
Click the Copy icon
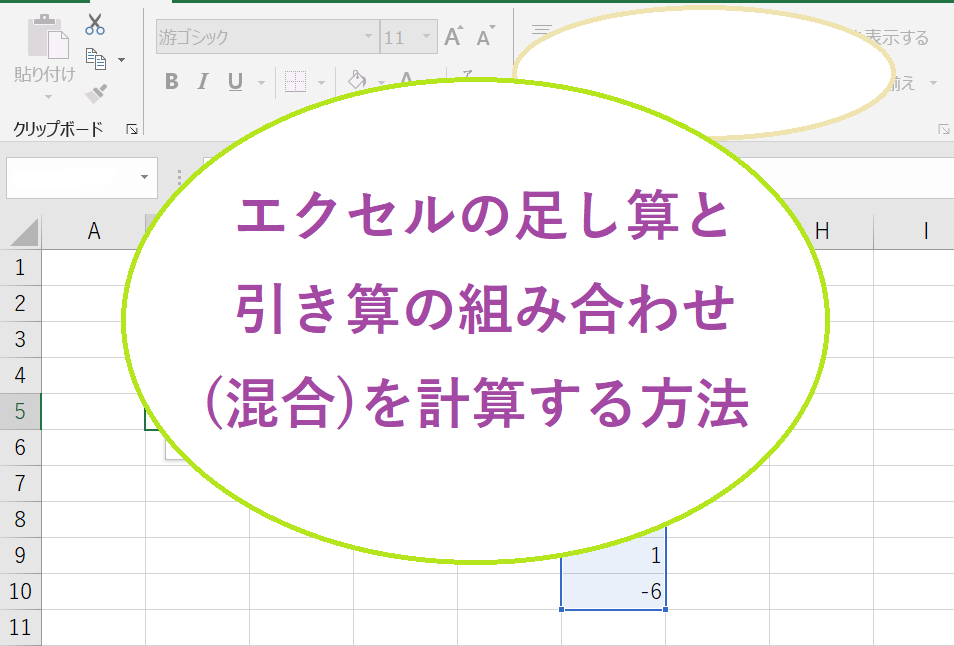[x=97, y=58]
